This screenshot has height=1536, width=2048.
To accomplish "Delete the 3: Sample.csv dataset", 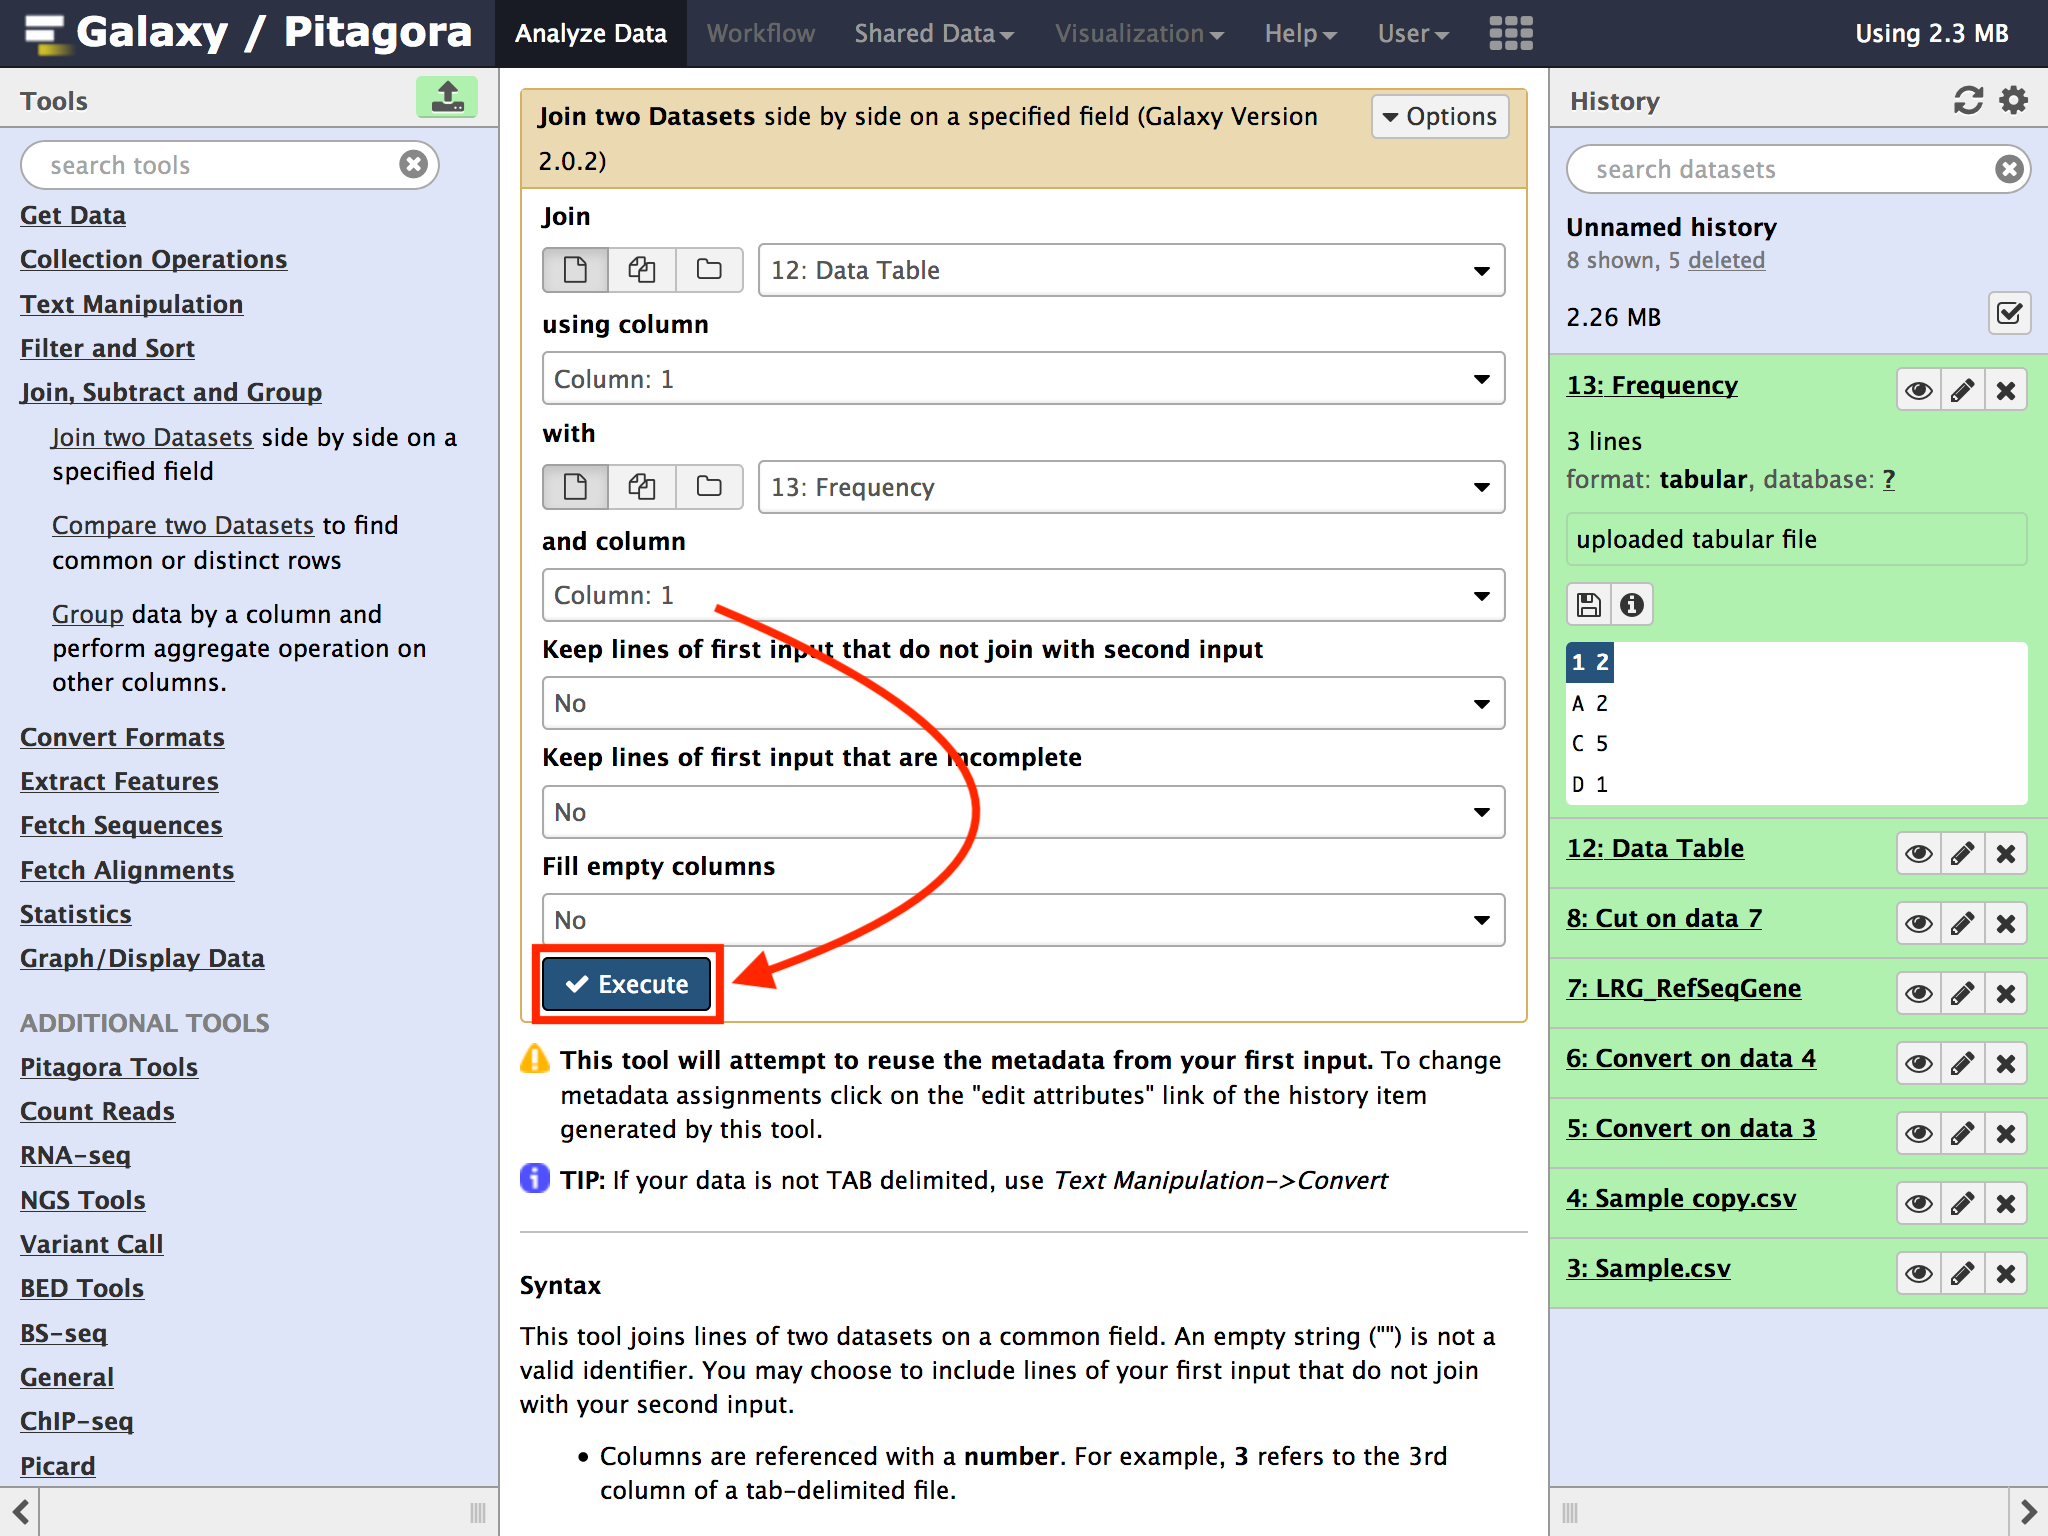I will point(2006,1274).
